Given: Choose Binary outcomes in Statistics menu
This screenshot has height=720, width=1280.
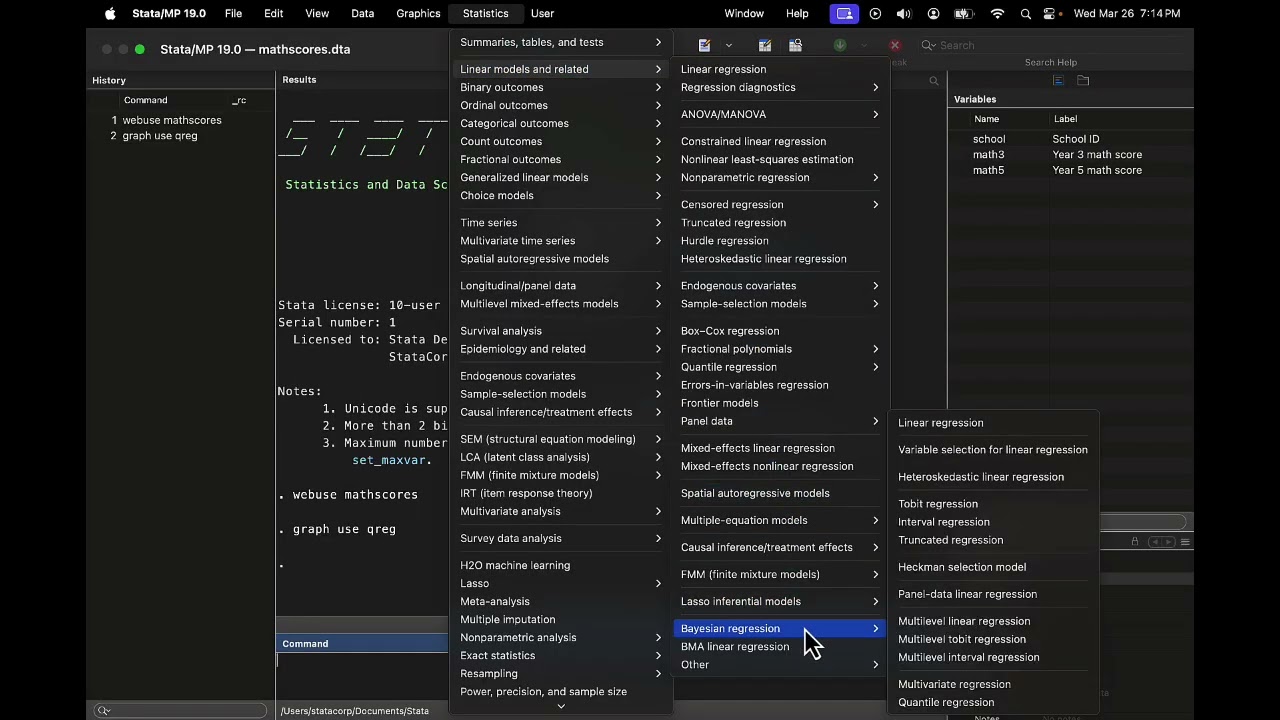Looking at the screenshot, I should tap(560, 87).
